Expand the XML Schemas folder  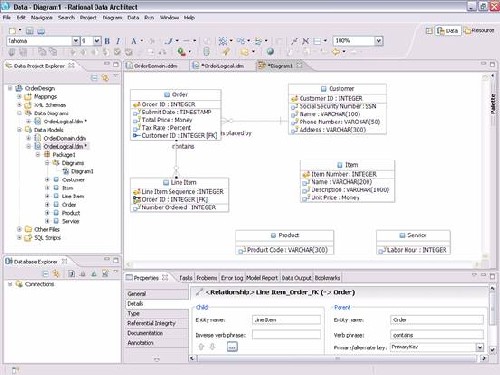19,105
